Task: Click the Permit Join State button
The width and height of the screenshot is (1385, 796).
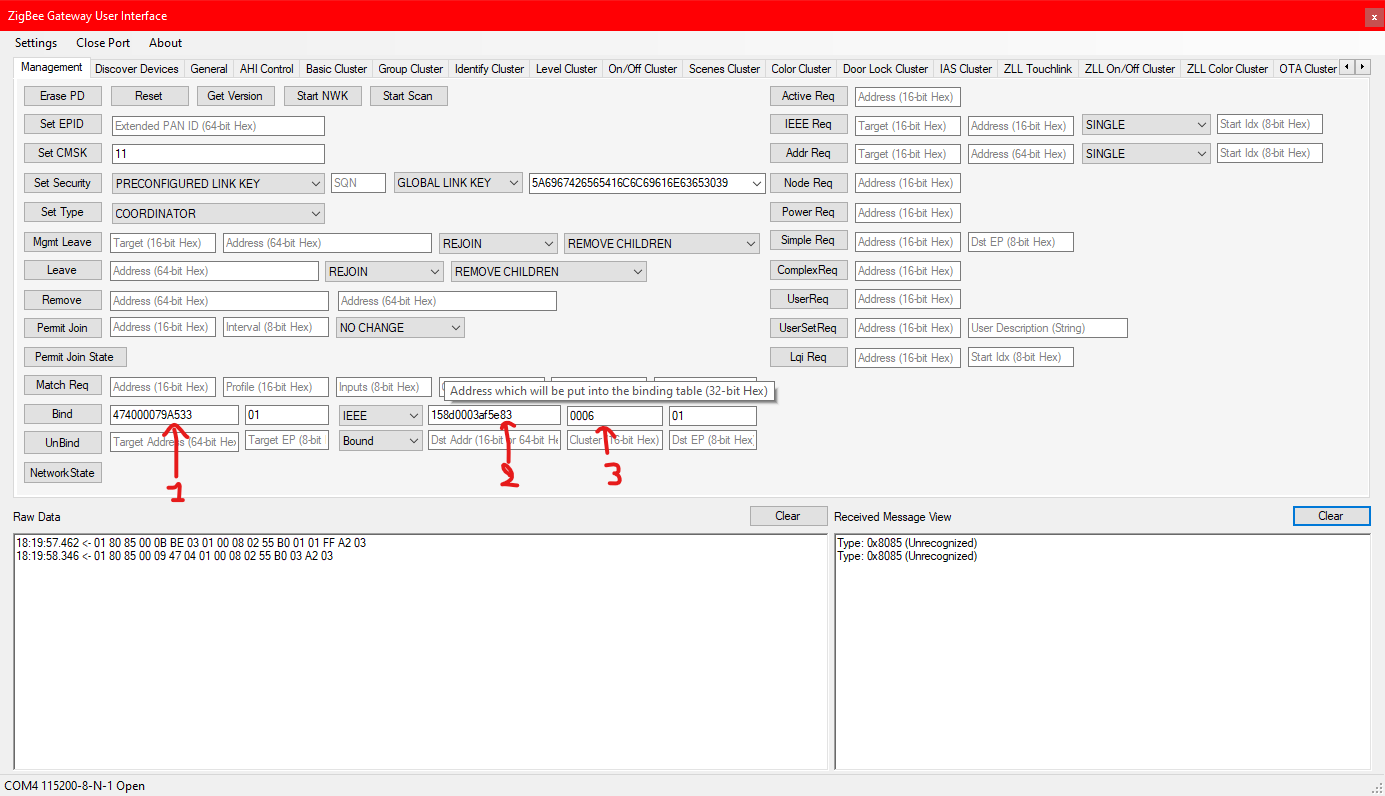Action: pyautogui.click(x=75, y=357)
